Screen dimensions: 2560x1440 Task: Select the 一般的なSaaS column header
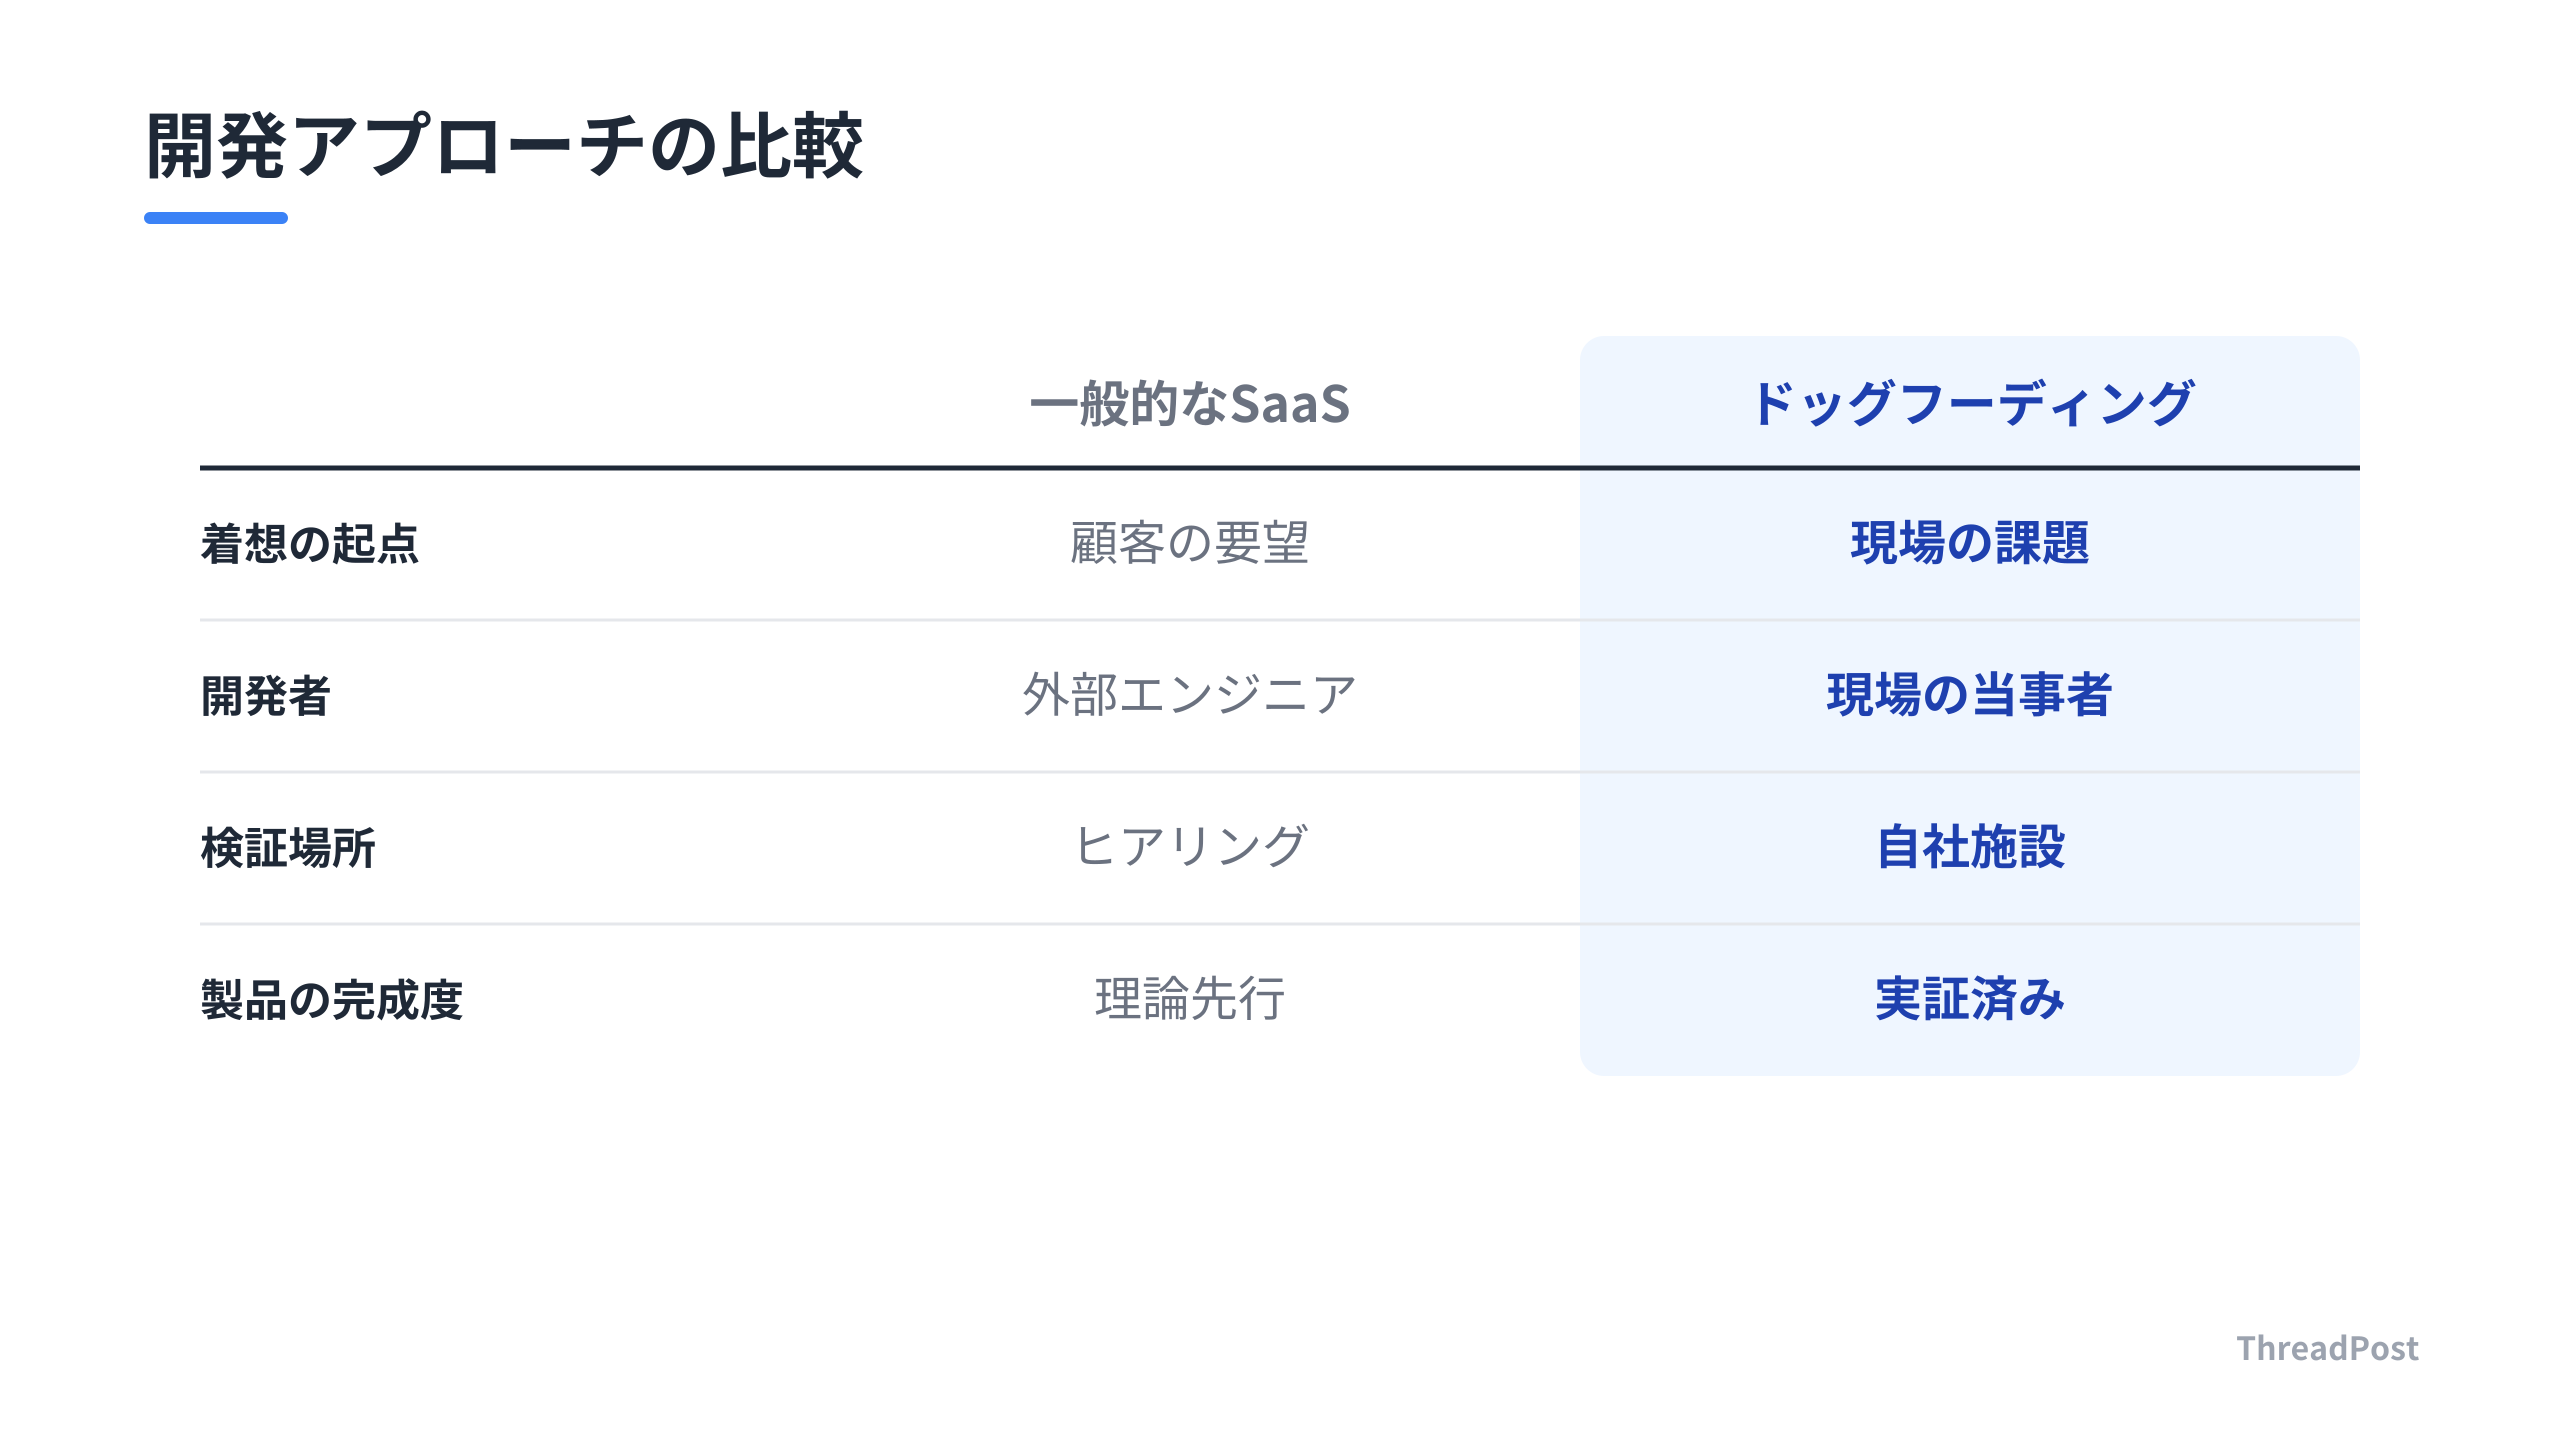pos(1190,403)
